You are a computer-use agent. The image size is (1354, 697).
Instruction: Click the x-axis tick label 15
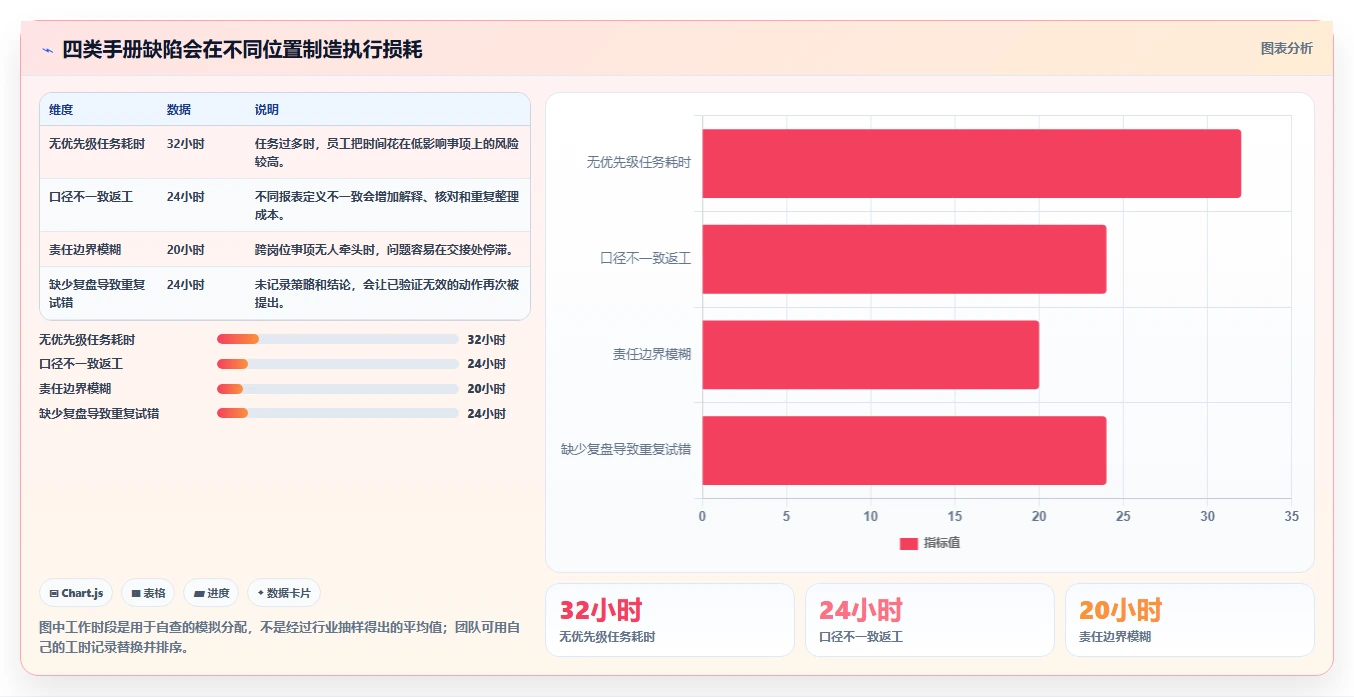pyautogui.click(x=954, y=517)
